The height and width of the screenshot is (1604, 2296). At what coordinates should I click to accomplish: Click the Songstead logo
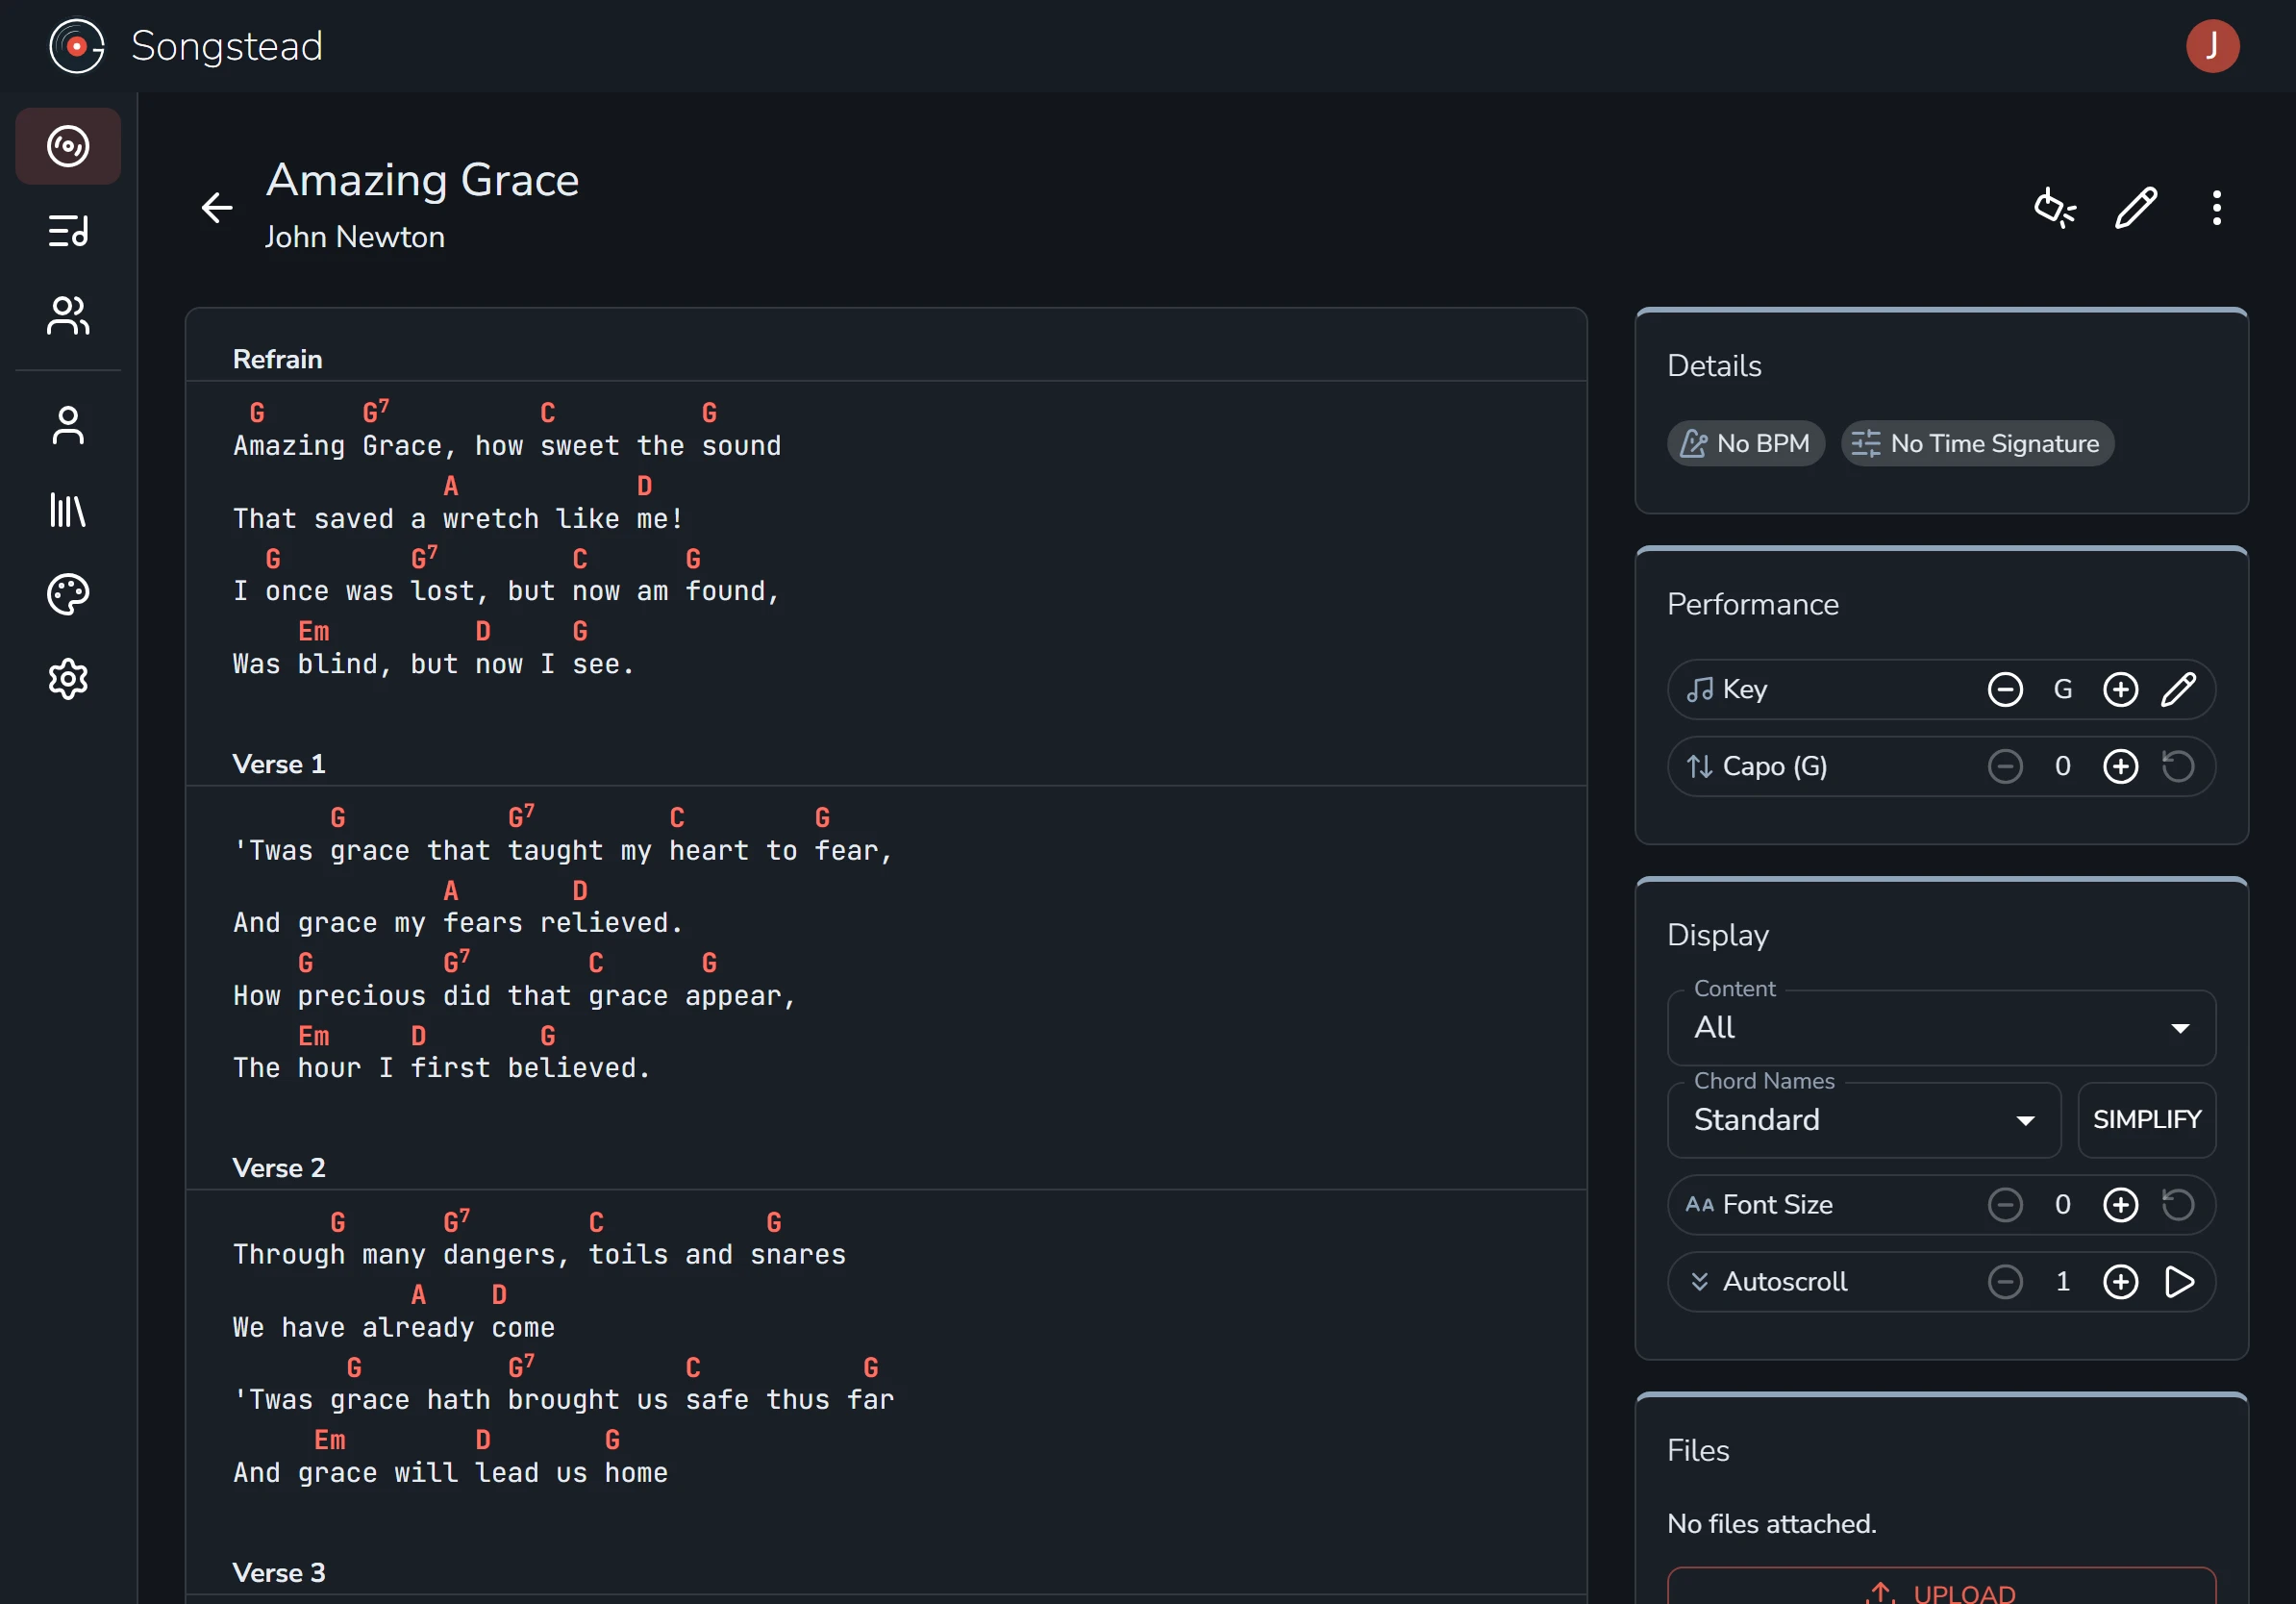(x=76, y=46)
